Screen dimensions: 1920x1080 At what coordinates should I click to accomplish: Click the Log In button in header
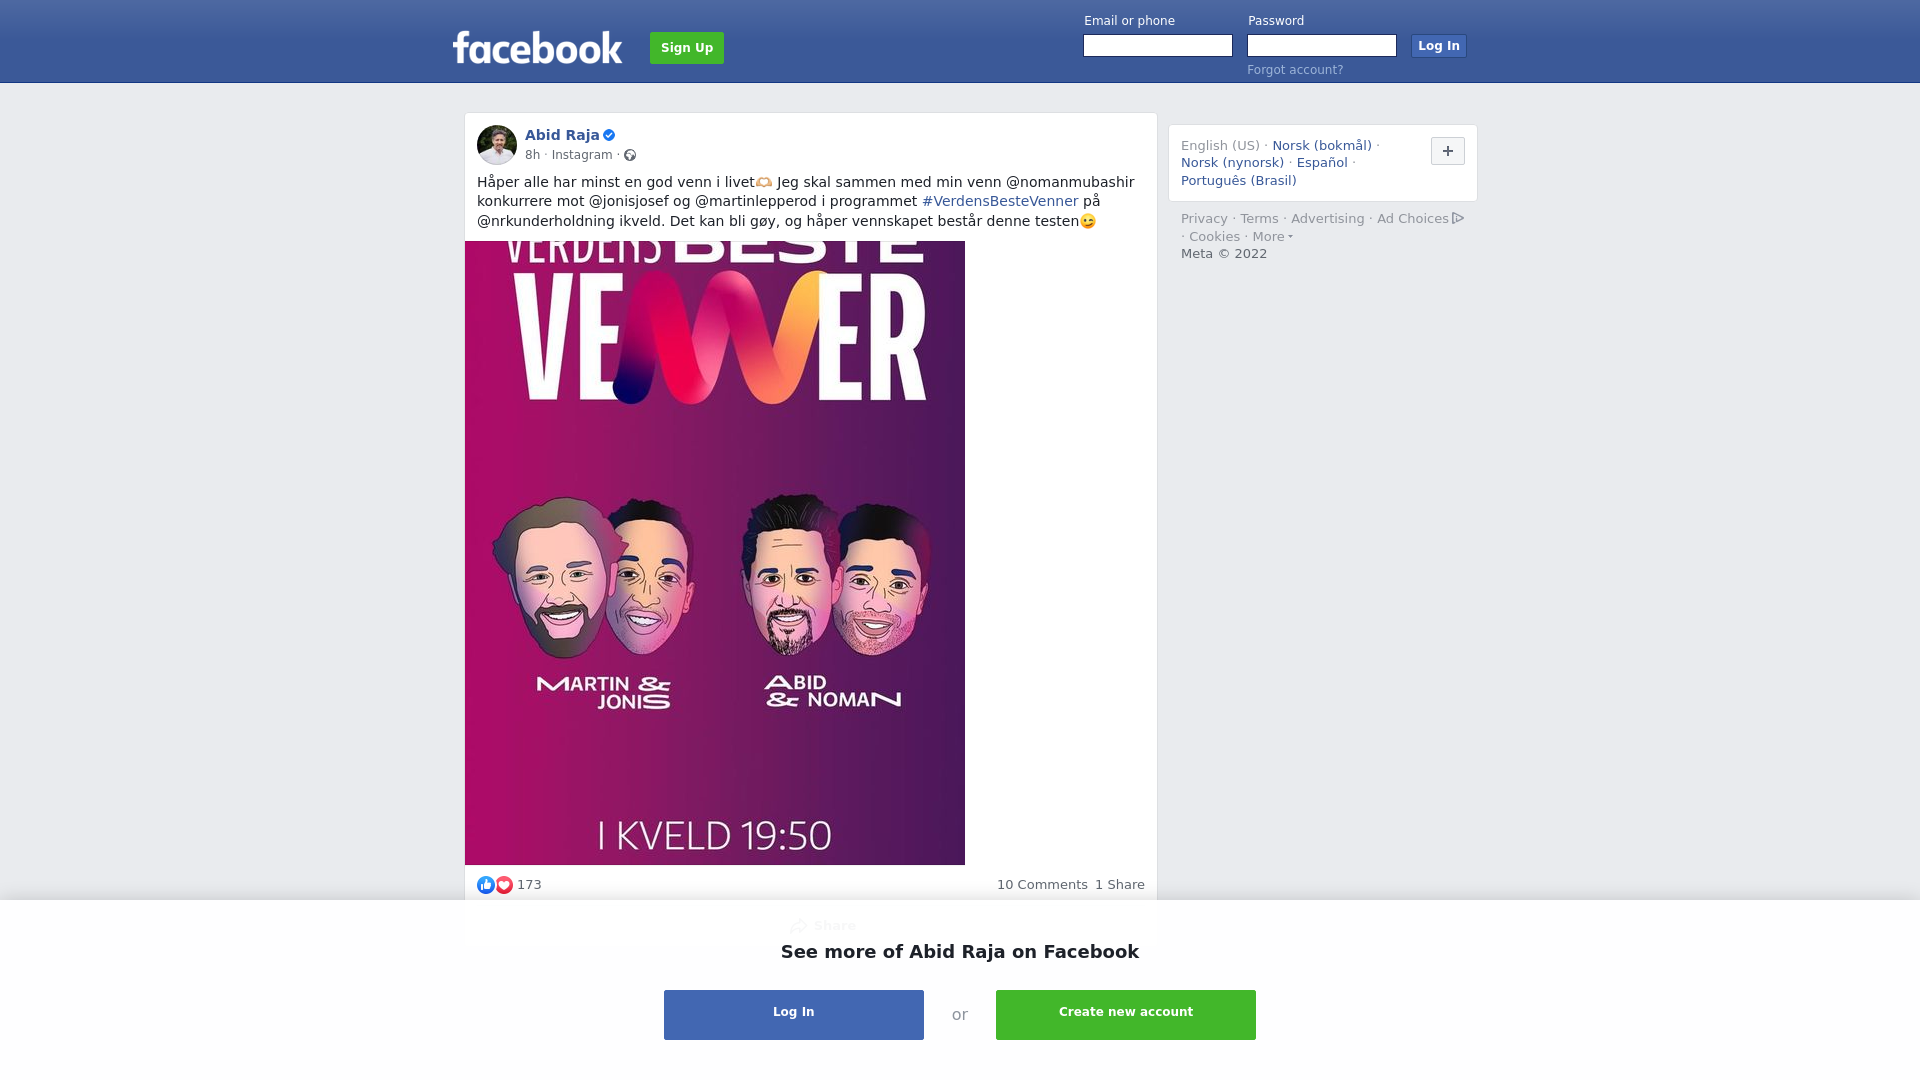click(x=1439, y=46)
